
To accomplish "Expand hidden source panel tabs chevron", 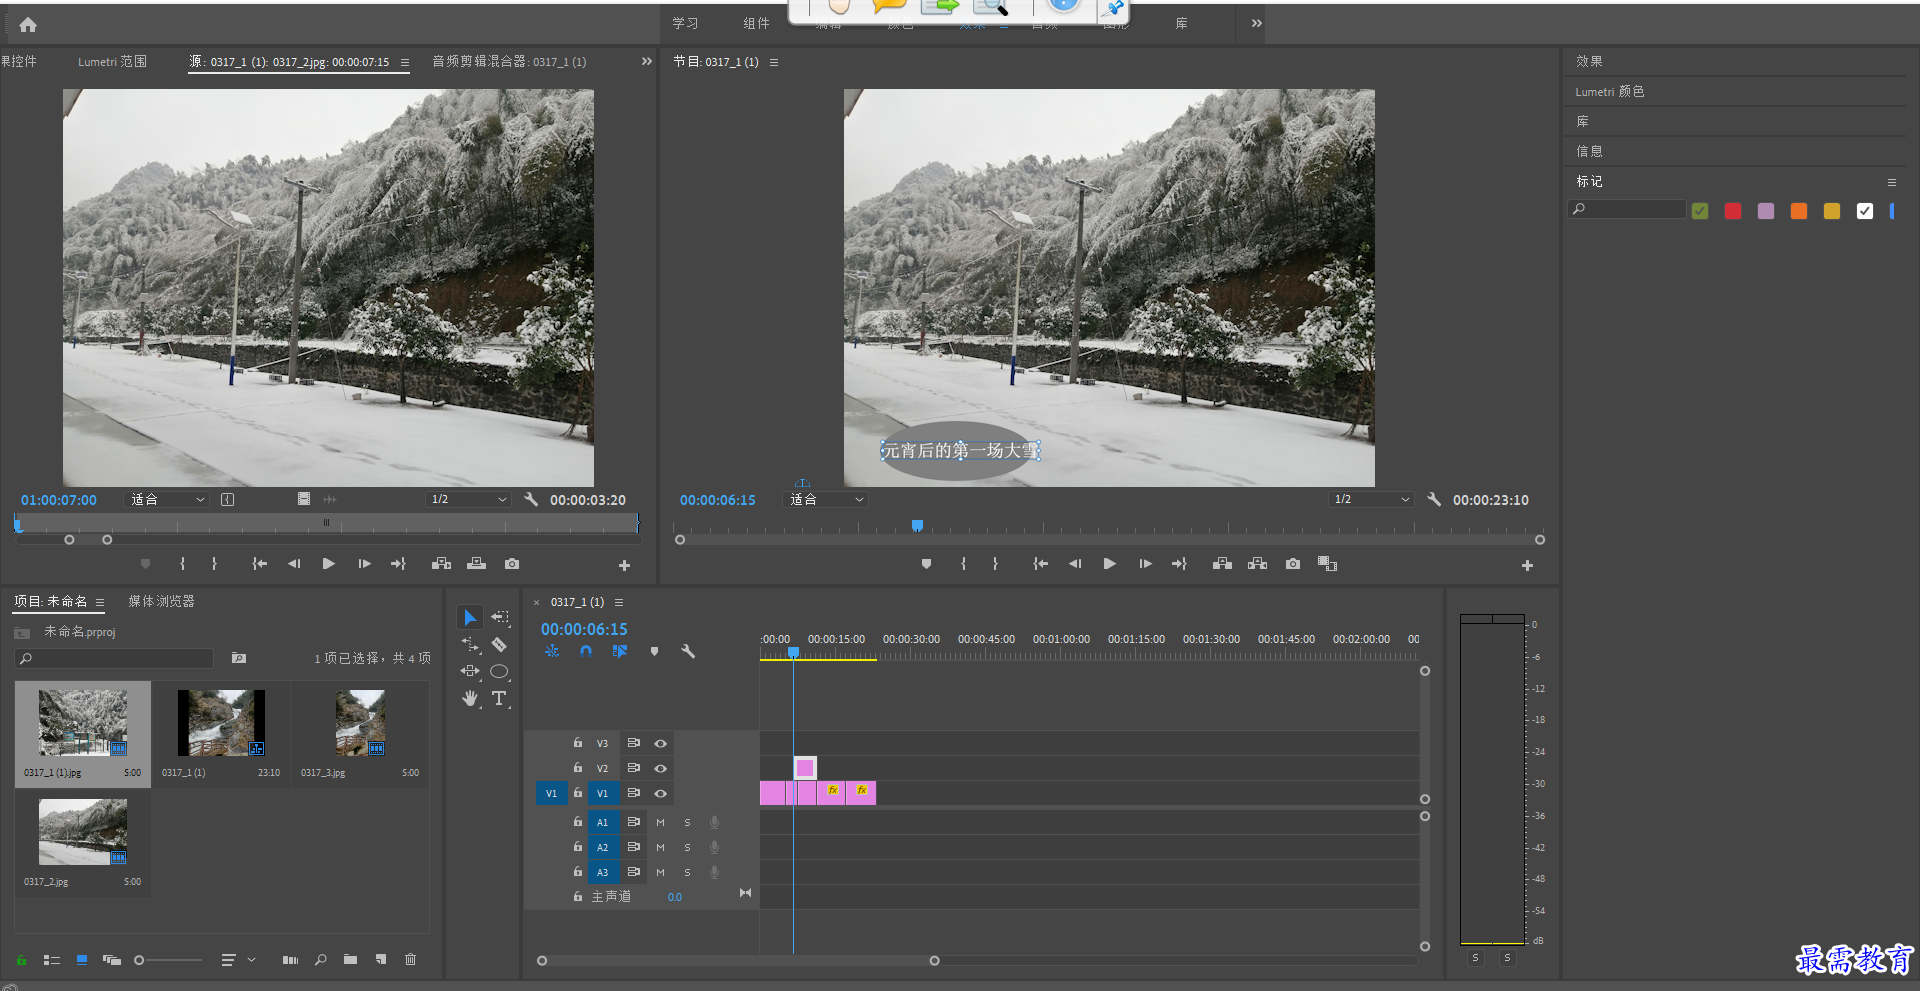I will [646, 61].
